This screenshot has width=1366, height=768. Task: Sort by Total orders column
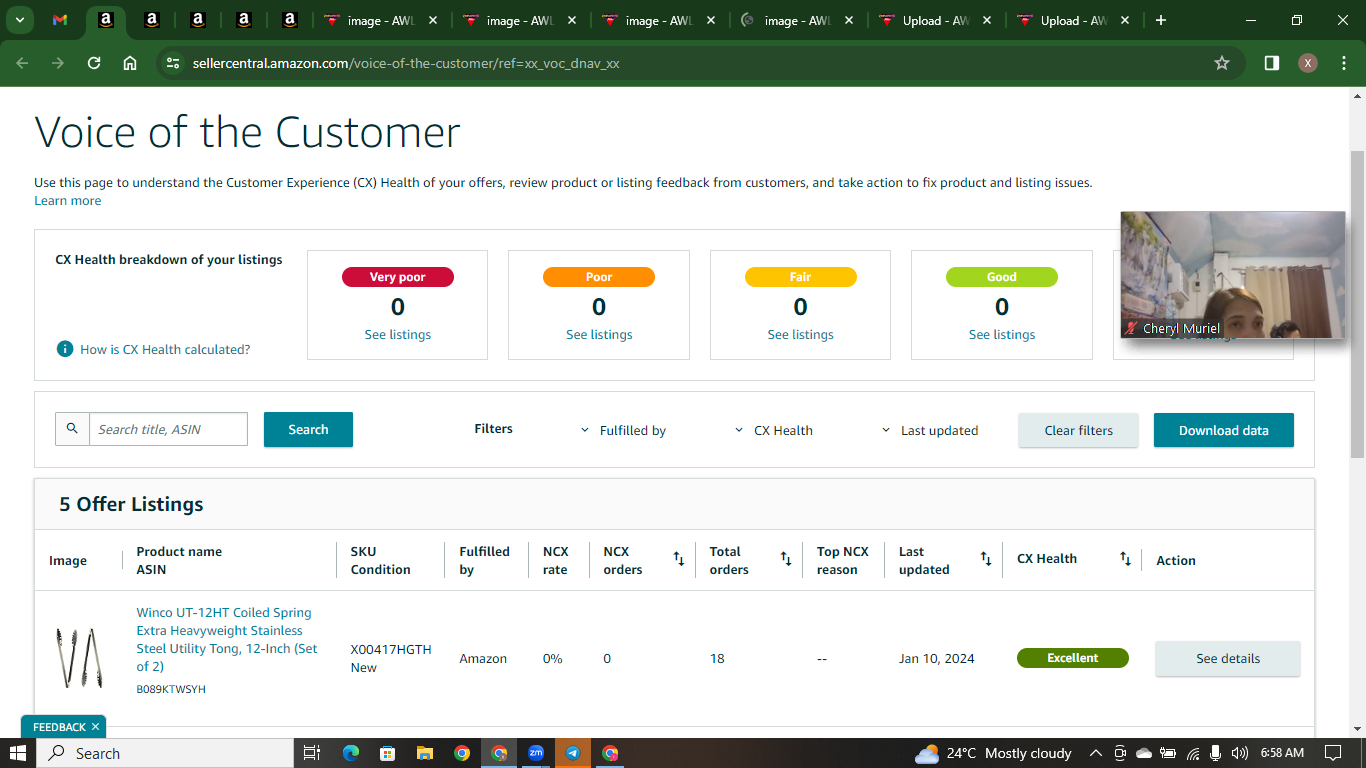point(786,559)
